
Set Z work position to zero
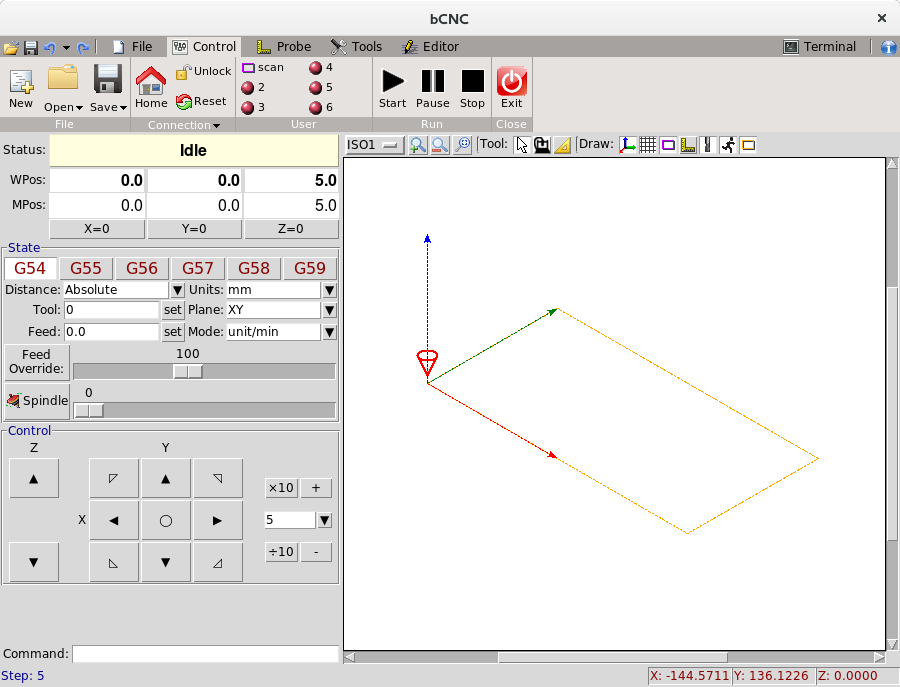pyautogui.click(x=291, y=229)
